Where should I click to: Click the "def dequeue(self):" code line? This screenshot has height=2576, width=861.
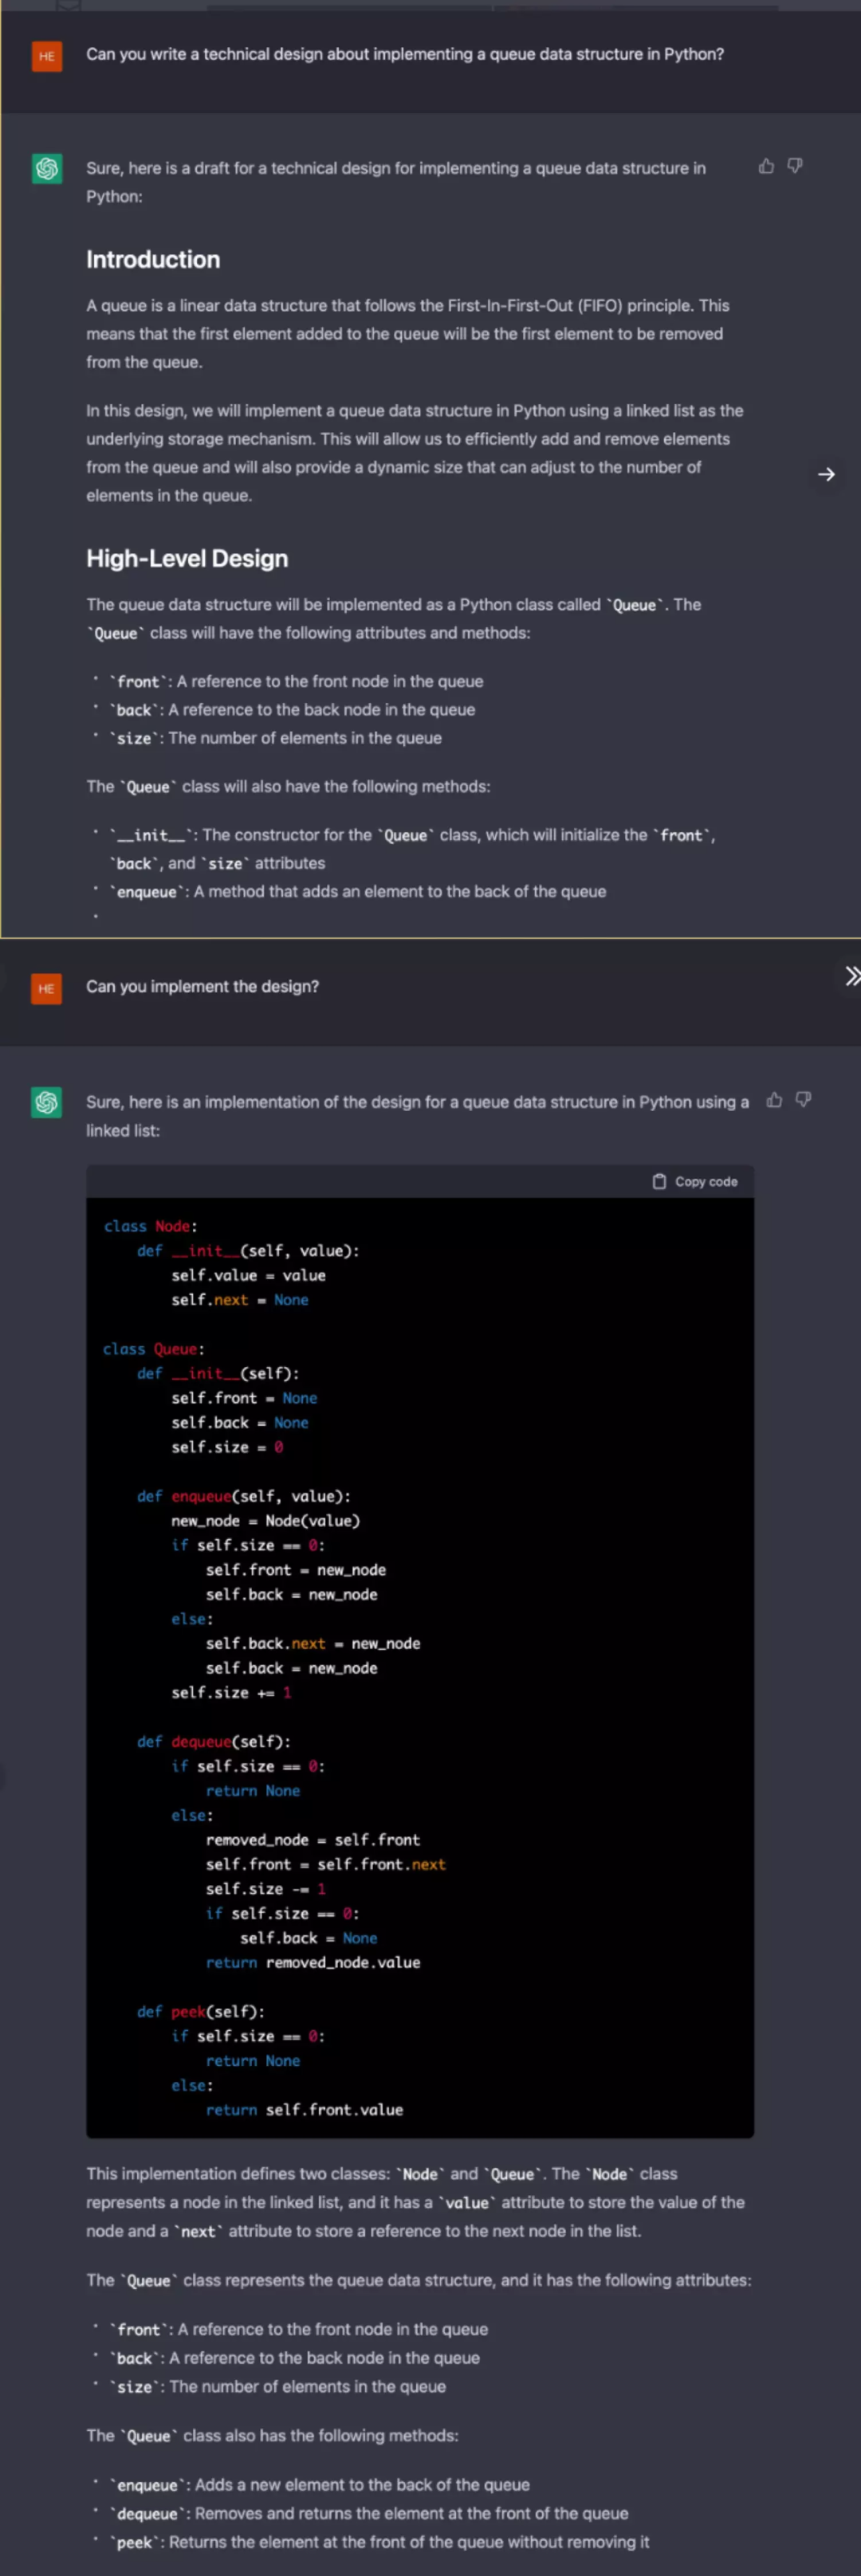[214, 1741]
